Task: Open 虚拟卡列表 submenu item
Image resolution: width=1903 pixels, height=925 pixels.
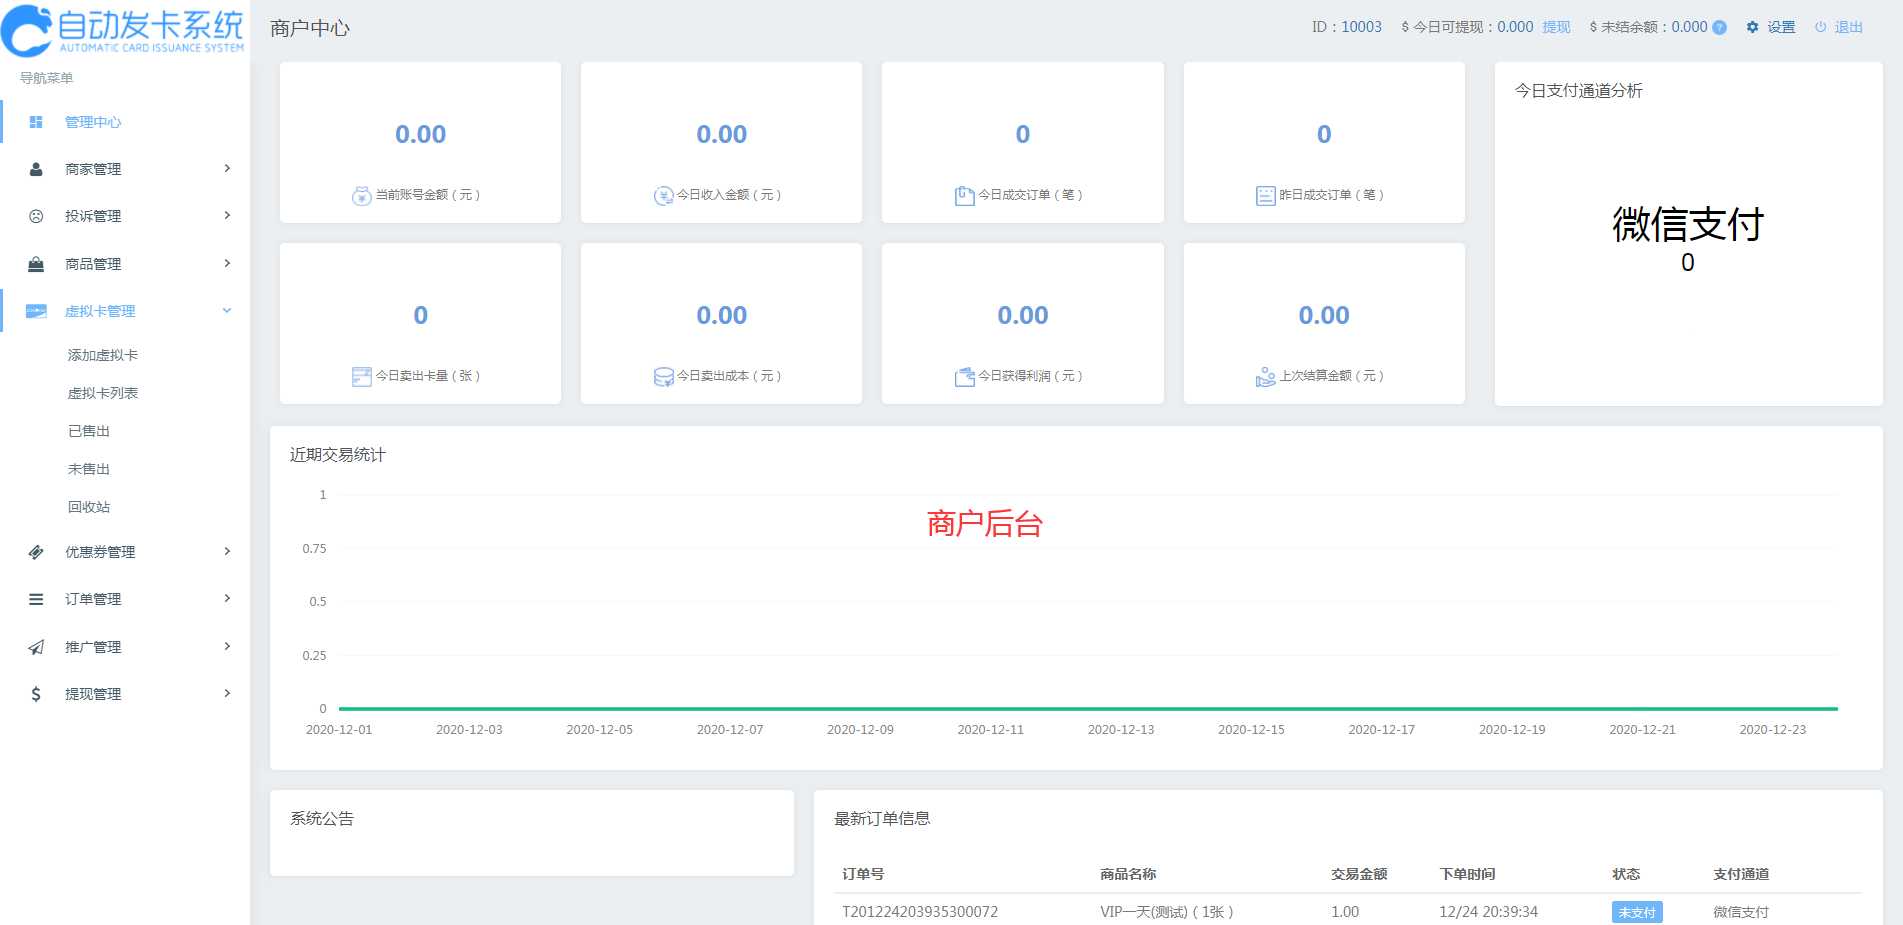Action: pyautogui.click(x=103, y=393)
